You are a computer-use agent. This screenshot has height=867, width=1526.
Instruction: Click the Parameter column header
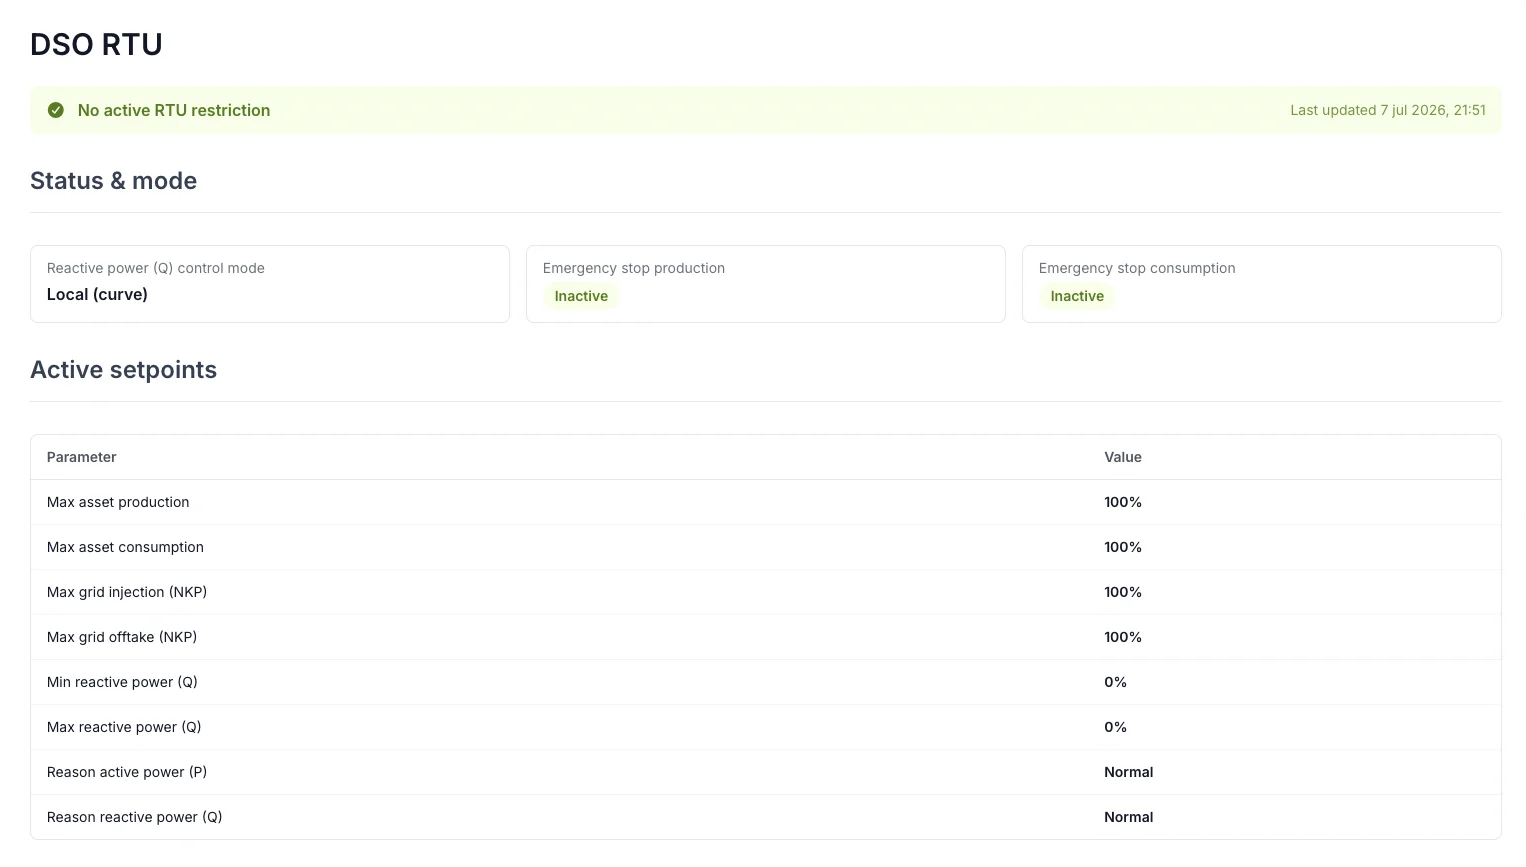click(x=81, y=457)
